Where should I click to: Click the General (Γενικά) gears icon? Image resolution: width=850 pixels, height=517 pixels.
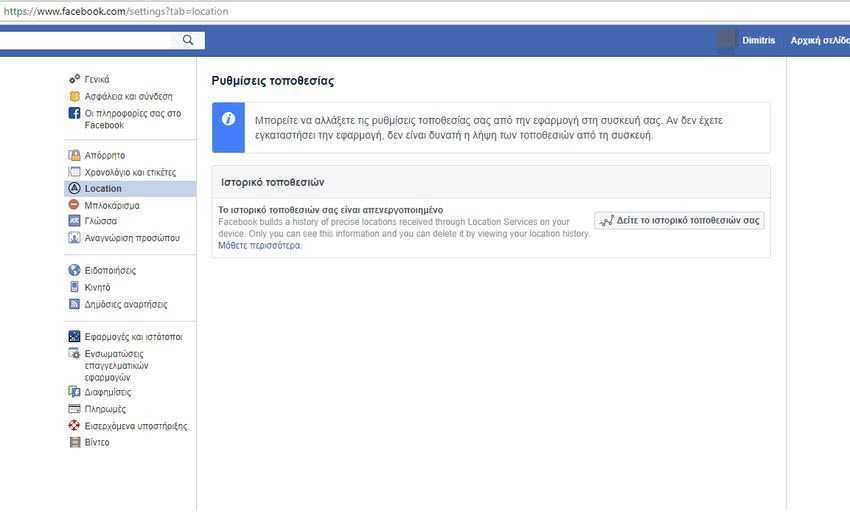[x=74, y=79]
